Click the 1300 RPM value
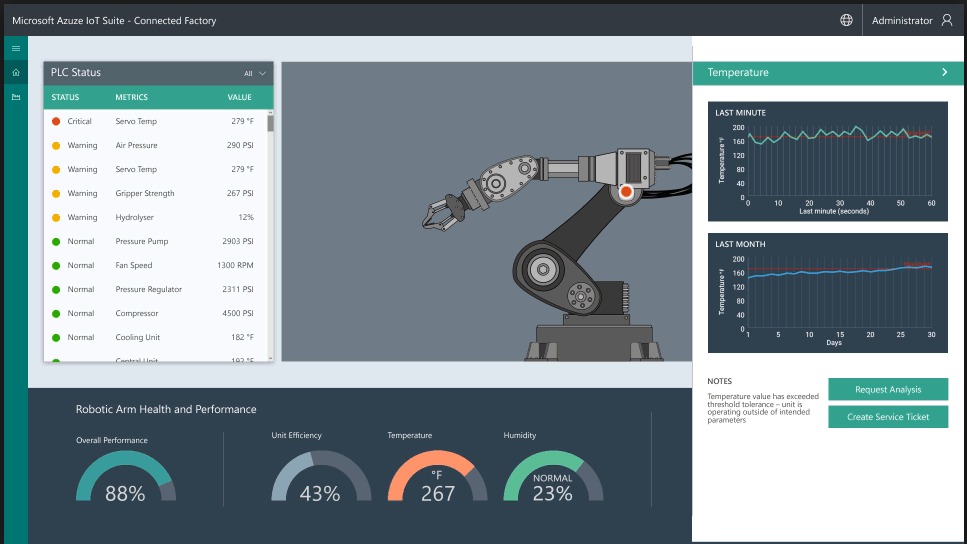This screenshot has height=544, width=967. tap(235, 266)
